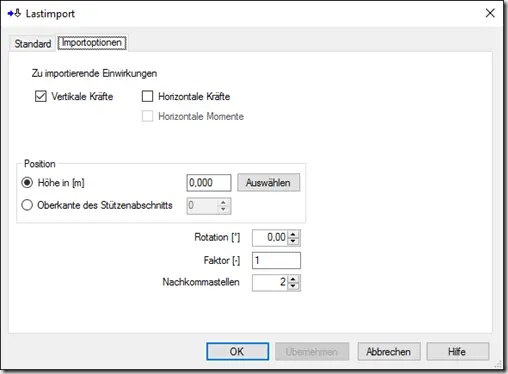This screenshot has height=374, width=508.
Task: Click the Stützenabschnitt number field
Action: [202, 205]
